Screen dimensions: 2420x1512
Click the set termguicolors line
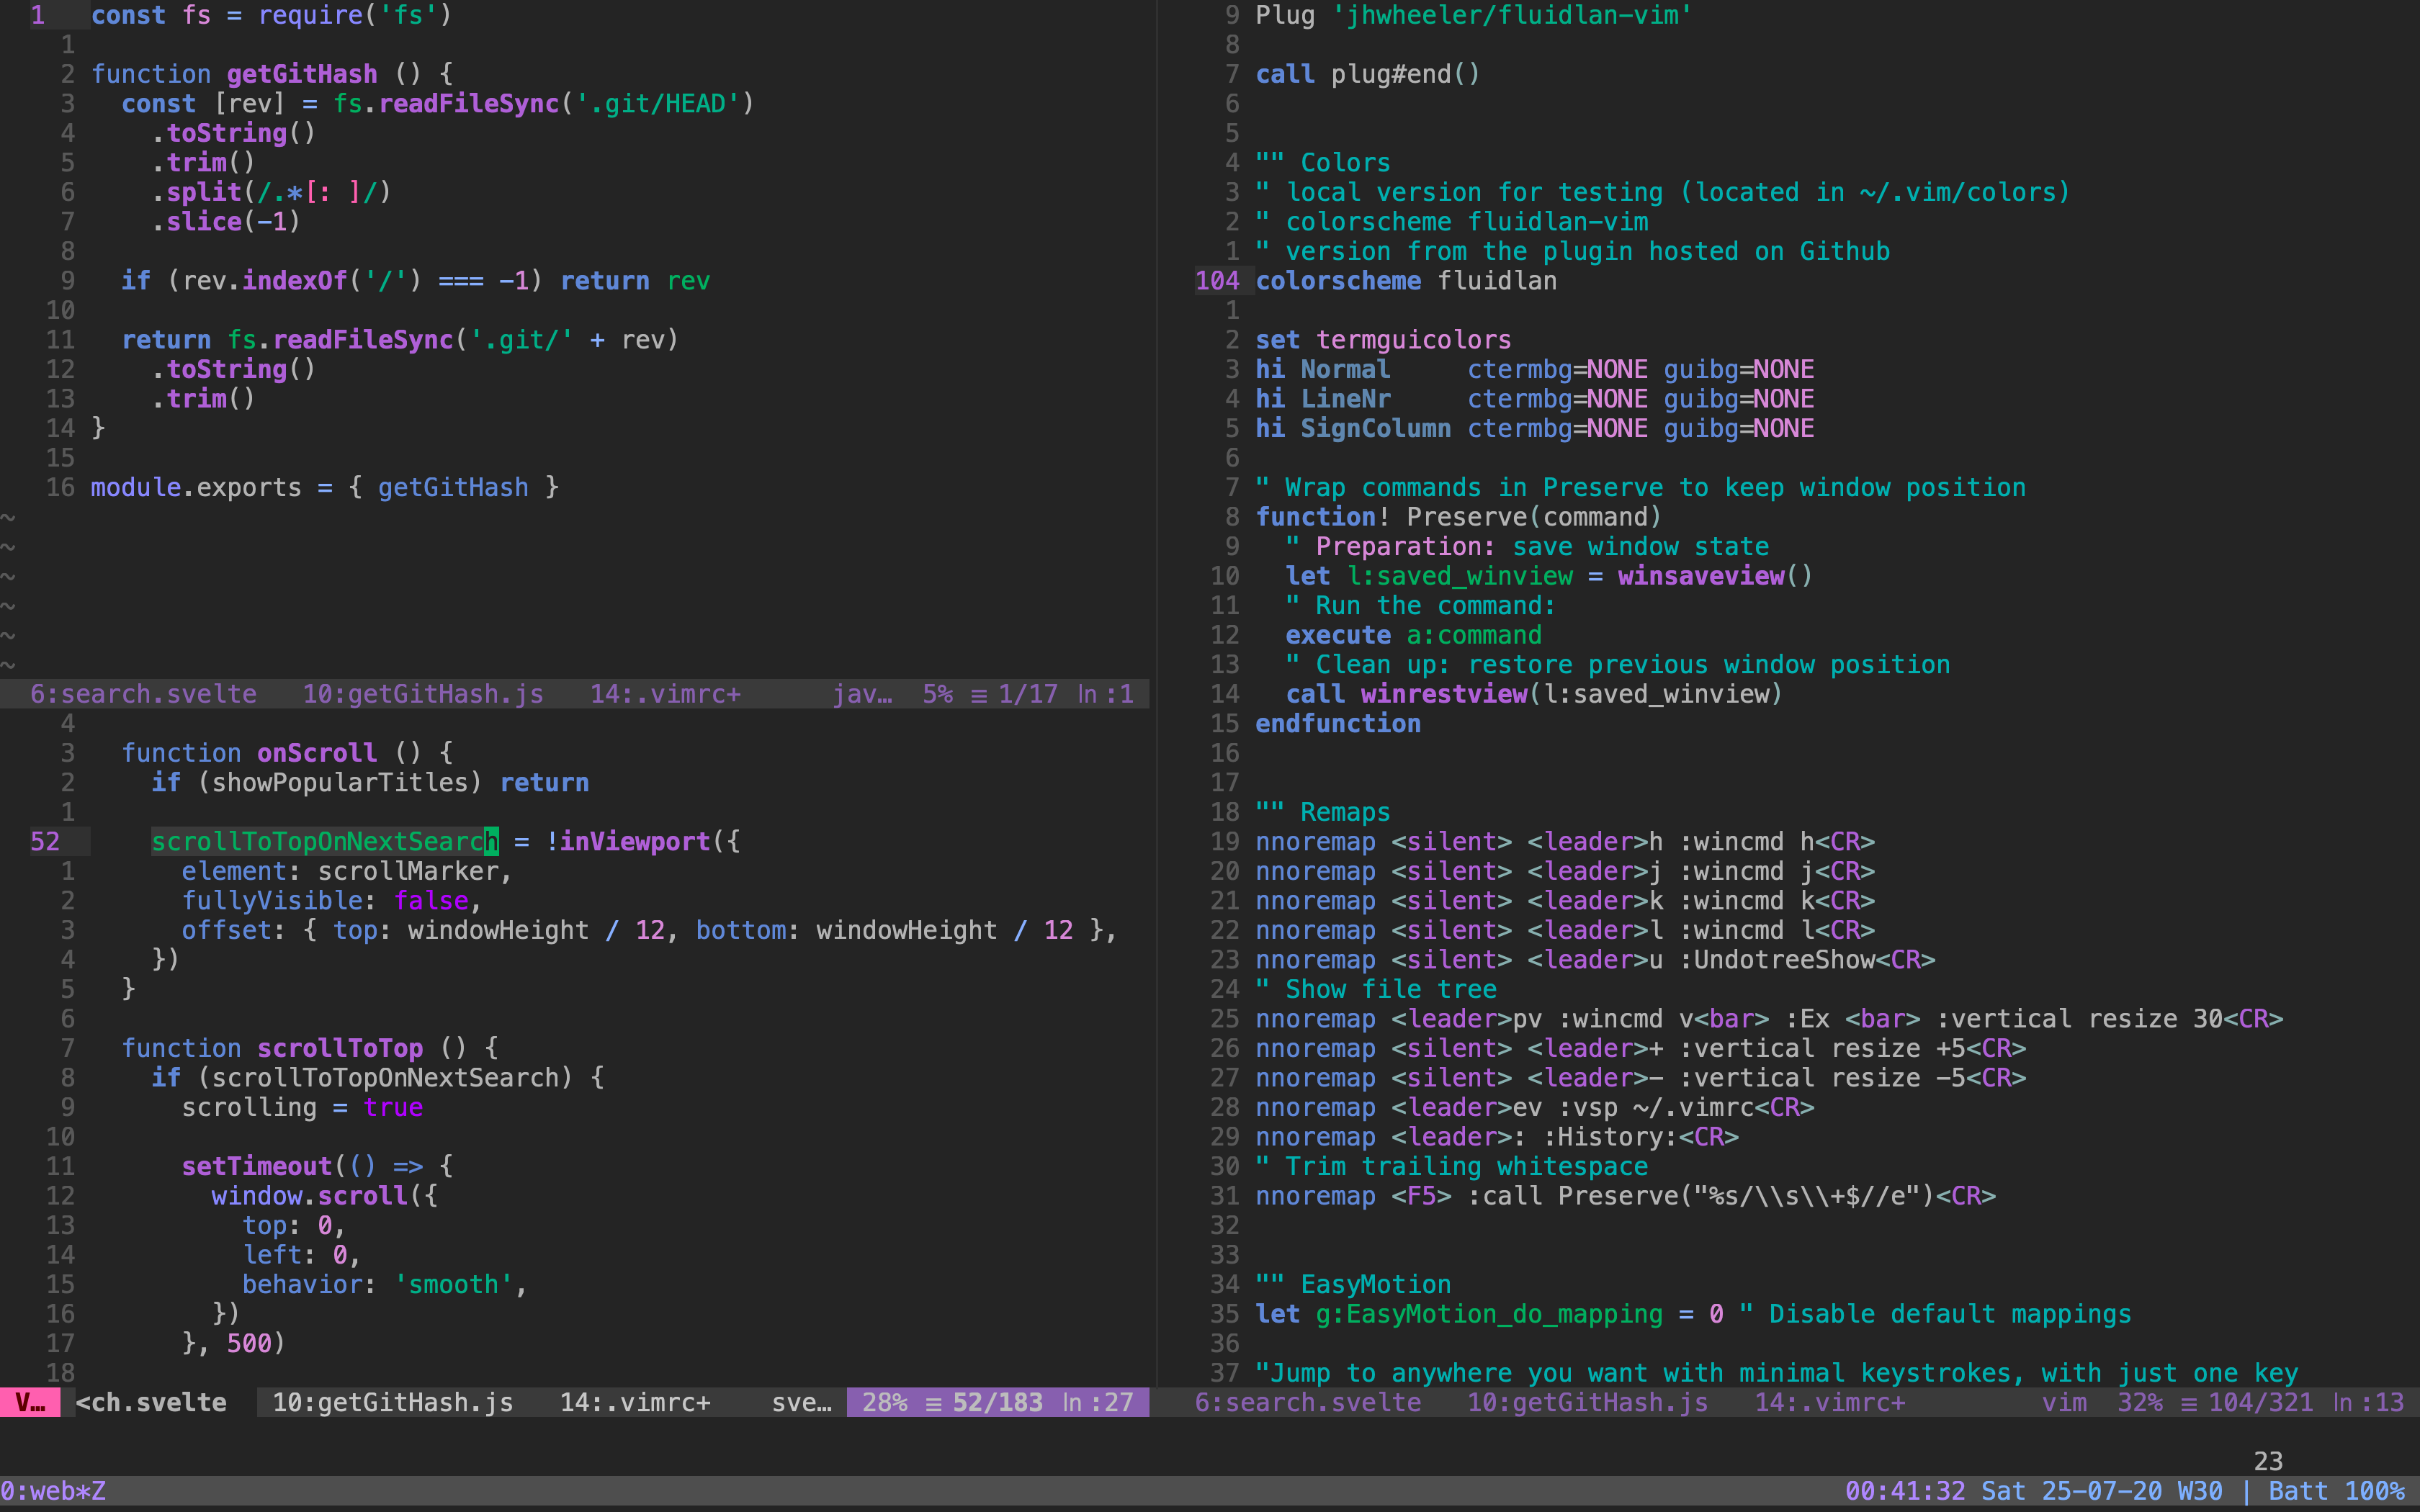click(1383, 339)
